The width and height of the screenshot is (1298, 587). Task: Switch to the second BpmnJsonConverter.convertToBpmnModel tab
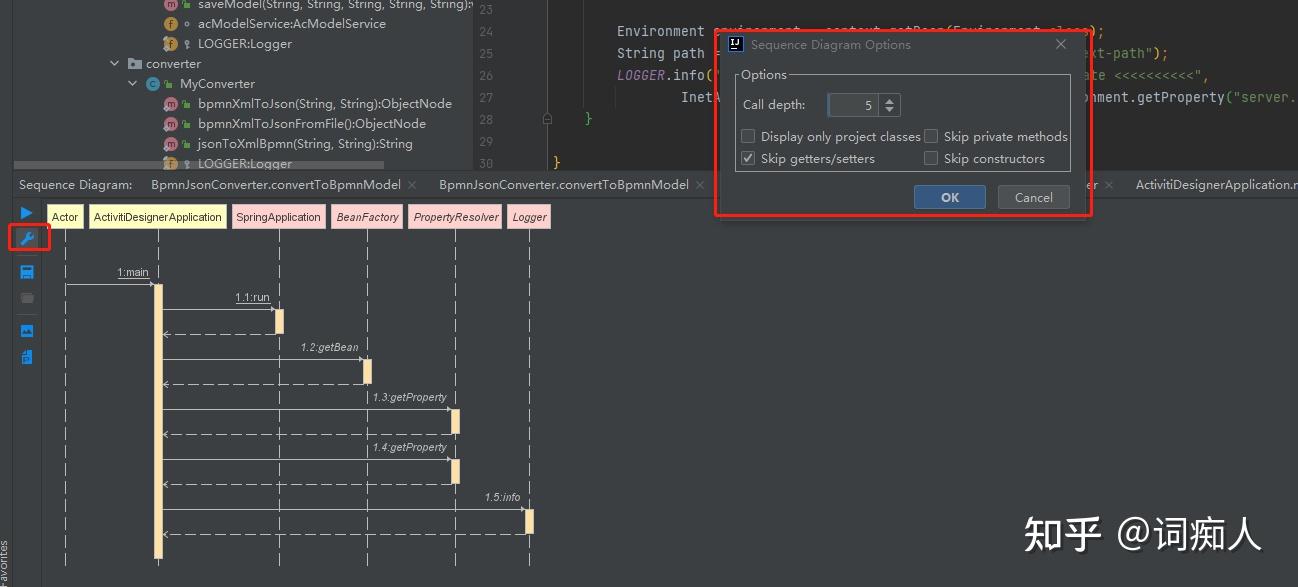pyautogui.click(x=564, y=184)
